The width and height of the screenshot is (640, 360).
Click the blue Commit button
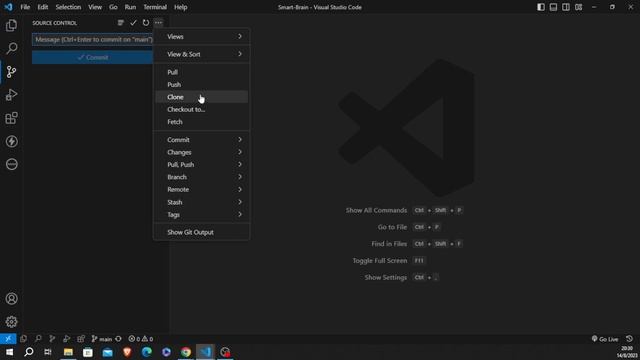pos(93,58)
